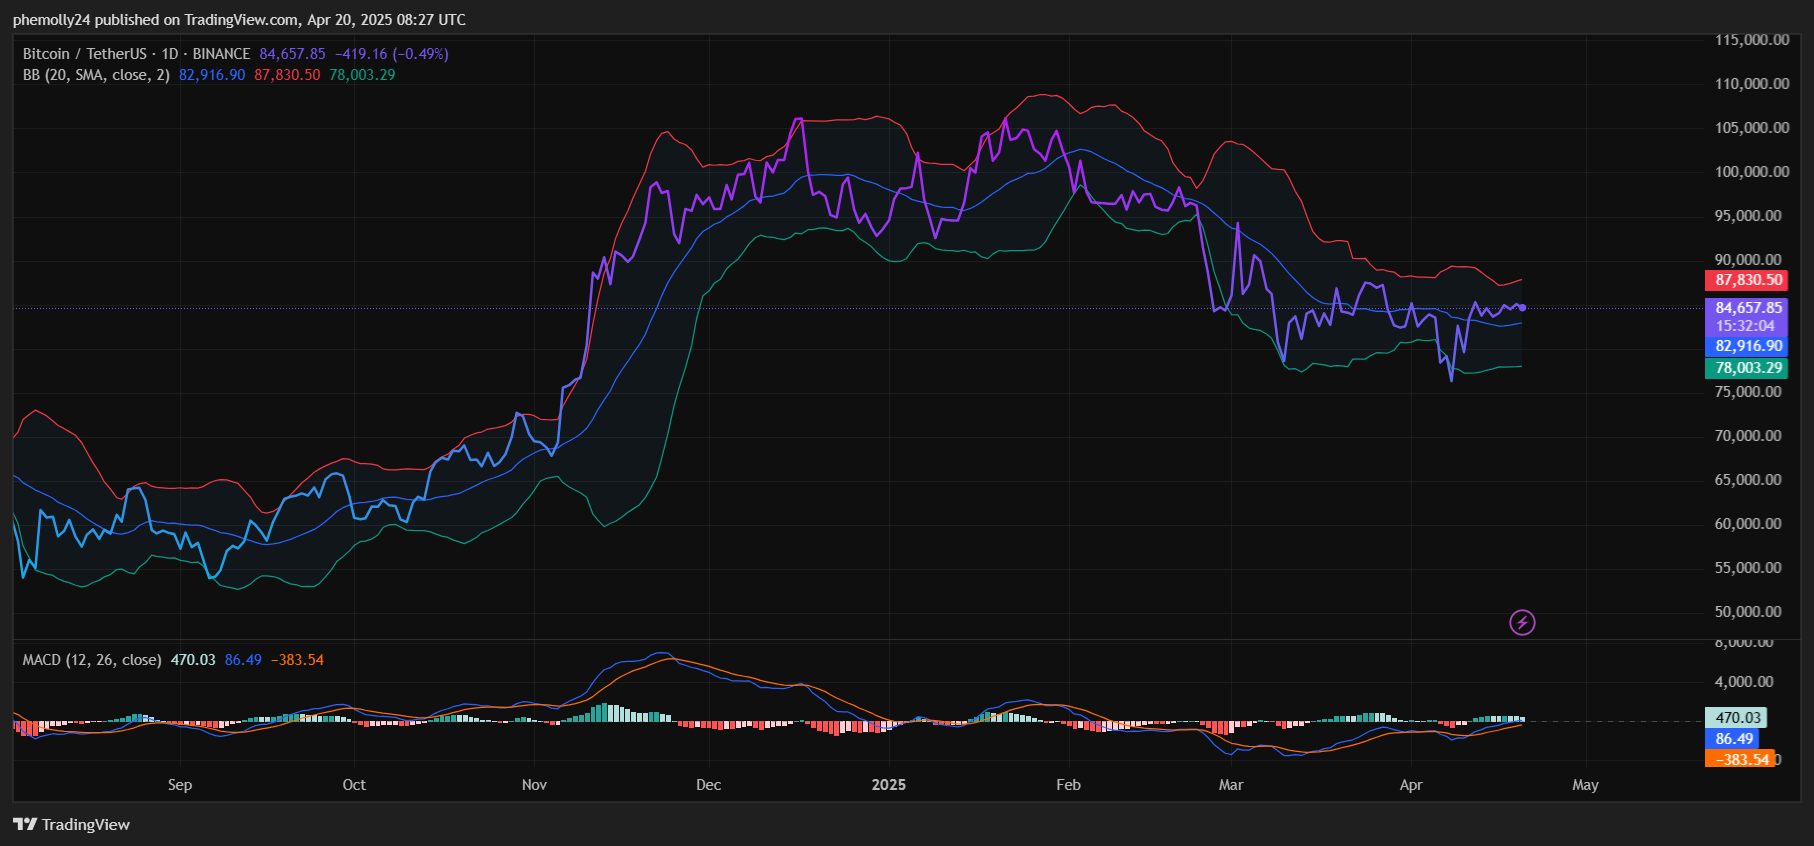Click the 100,000.00 price axis label
This screenshot has width=1814, height=846.
tap(1752, 172)
